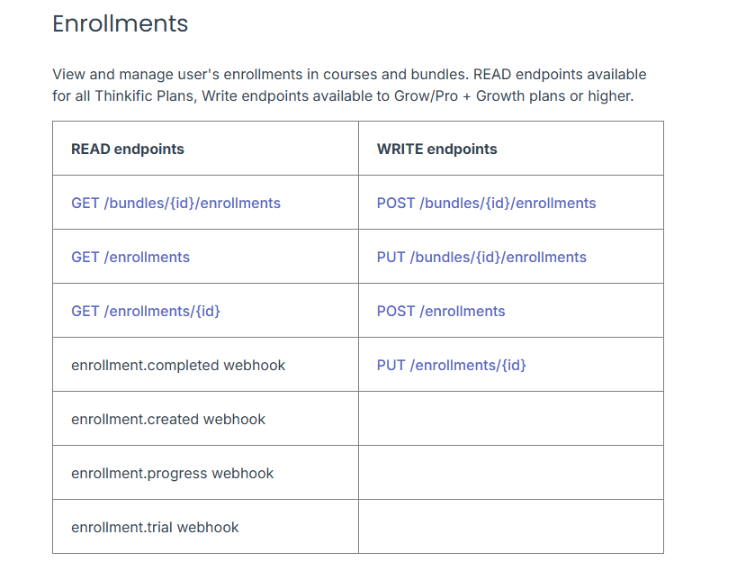Open the PUT /enrollments/{id} endpoint link
744x586 pixels.
(x=451, y=365)
